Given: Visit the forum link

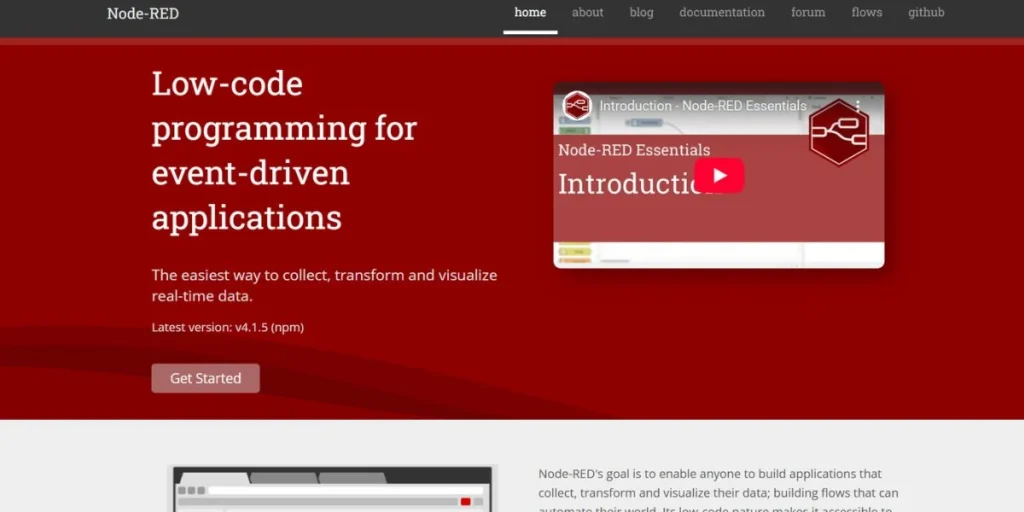Looking at the screenshot, I should click(808, 13).
